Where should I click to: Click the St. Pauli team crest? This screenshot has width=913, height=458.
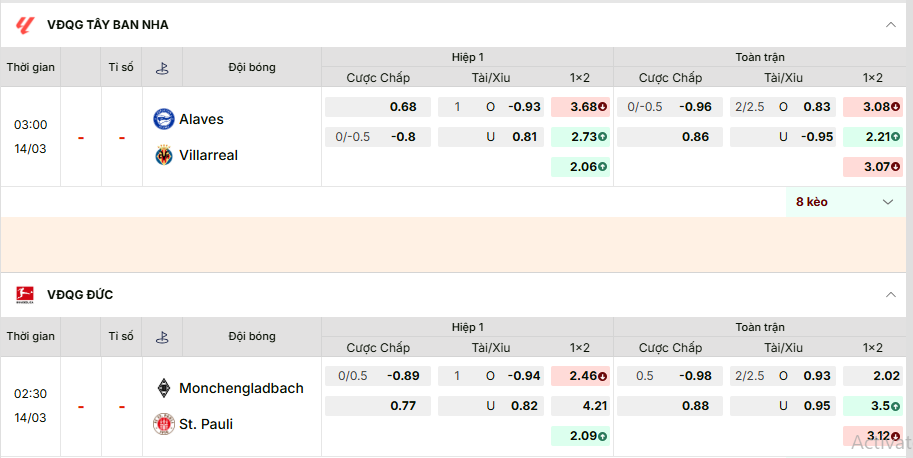163,424
